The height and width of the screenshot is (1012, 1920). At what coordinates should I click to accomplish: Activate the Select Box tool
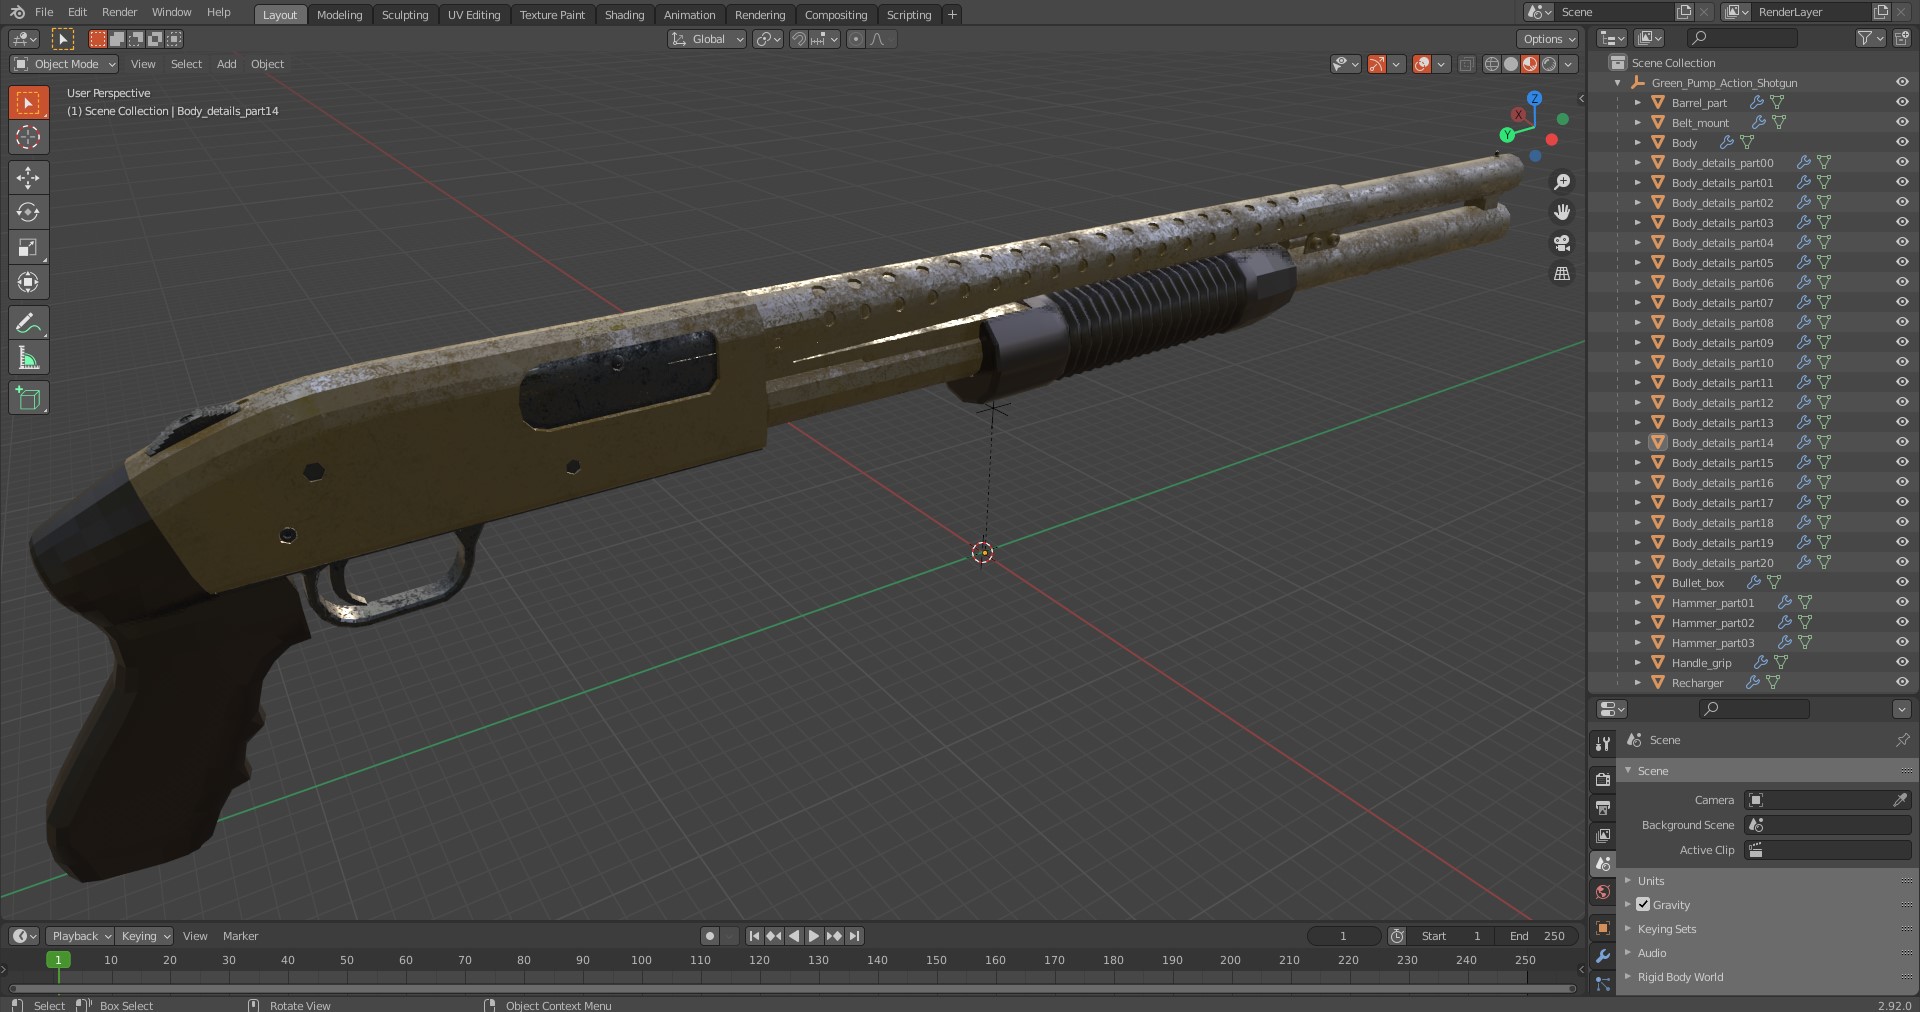click(28, 102)
